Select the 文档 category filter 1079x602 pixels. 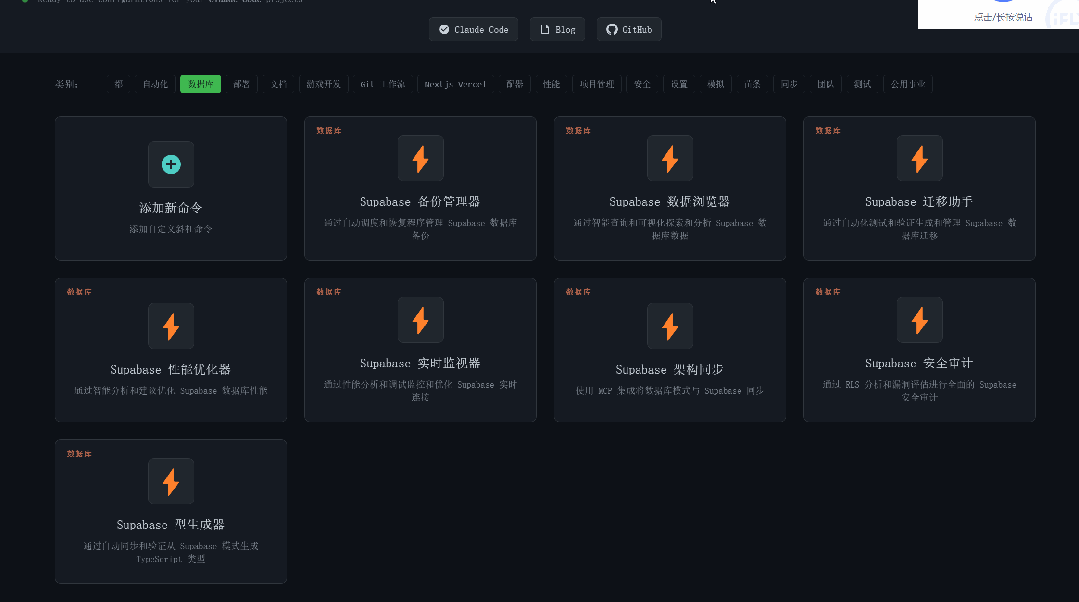click(x=279, y=84)
